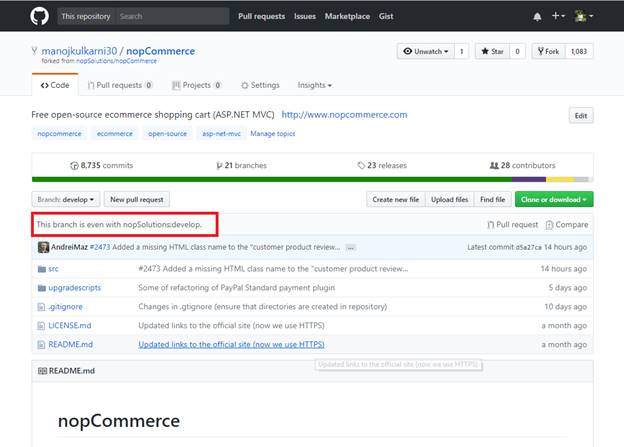Open nopCommerce repository name link
This screenshot has width=624, height=447.
click(160, 51)
